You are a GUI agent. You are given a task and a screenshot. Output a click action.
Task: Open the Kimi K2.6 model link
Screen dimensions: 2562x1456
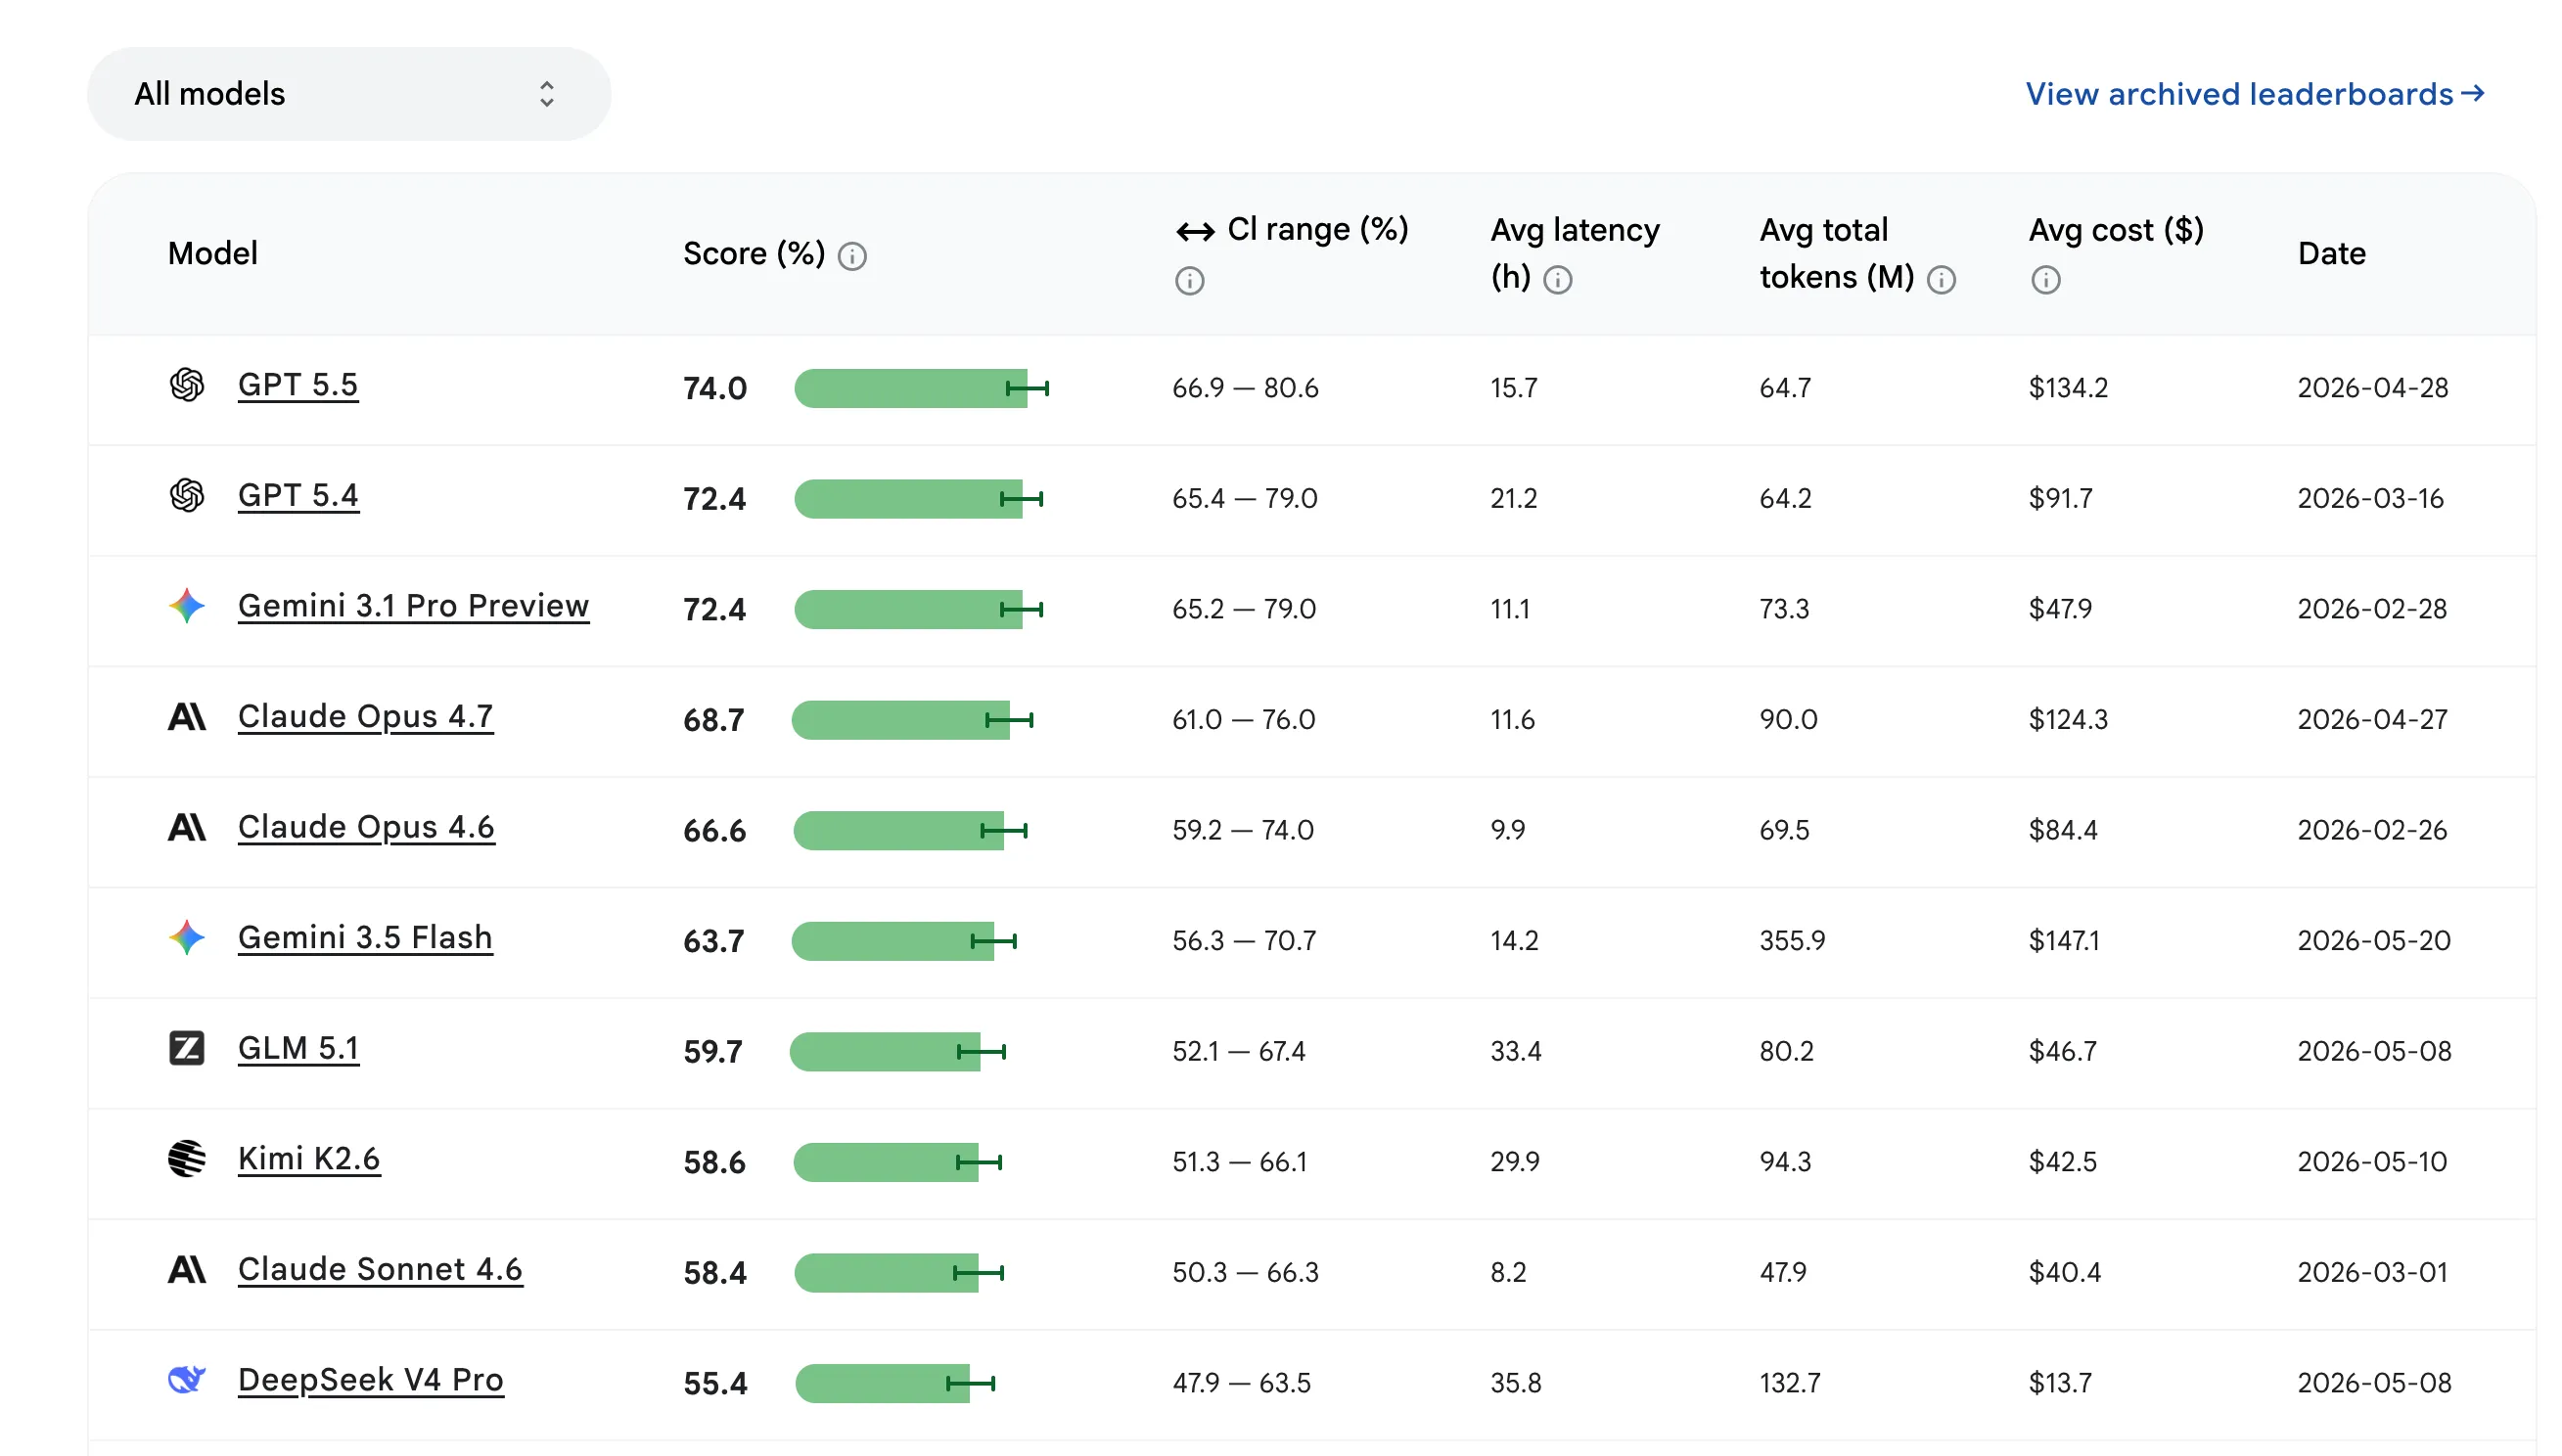(309, 1160)
